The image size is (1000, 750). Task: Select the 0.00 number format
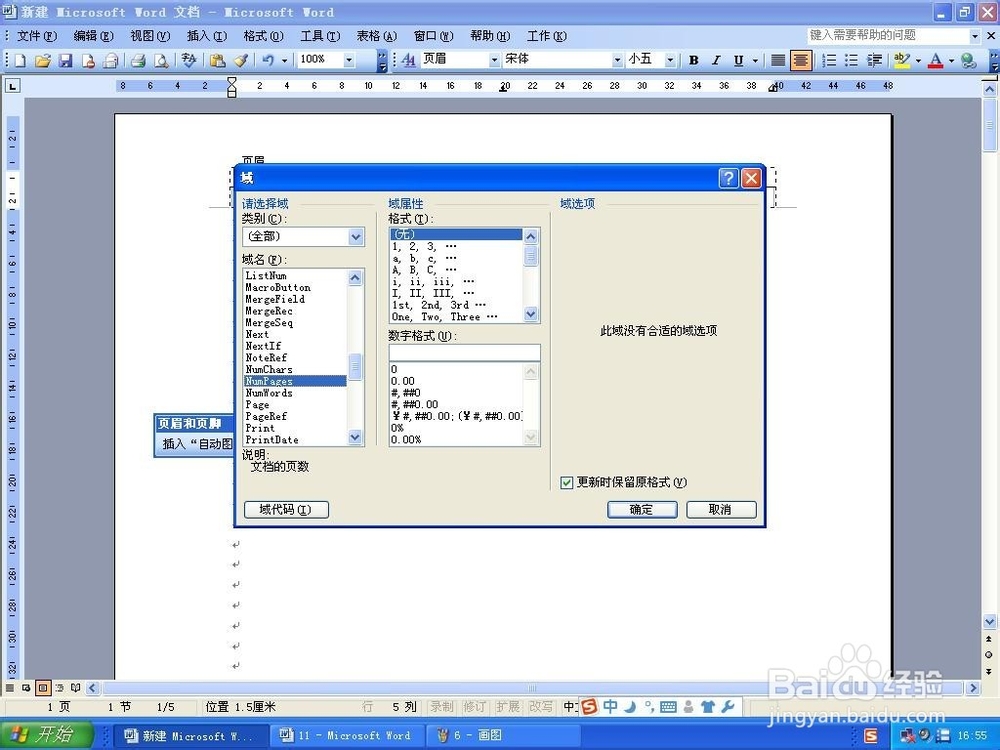457,381
